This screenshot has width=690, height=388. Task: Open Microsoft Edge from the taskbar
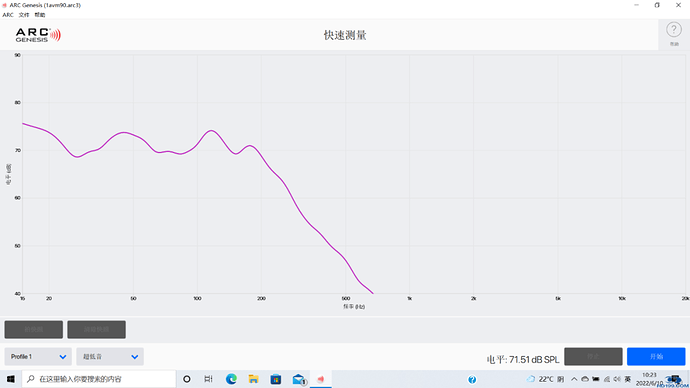tap(231, 379)
